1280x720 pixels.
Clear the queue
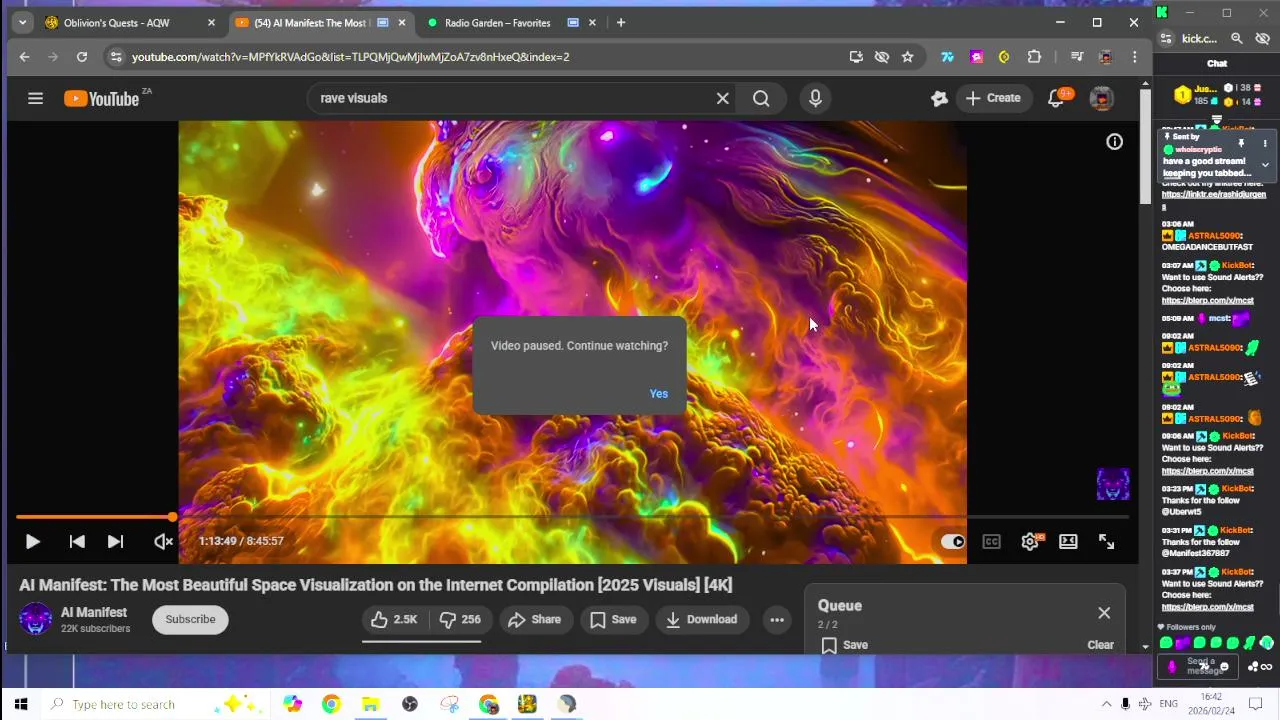point(1100,645)
